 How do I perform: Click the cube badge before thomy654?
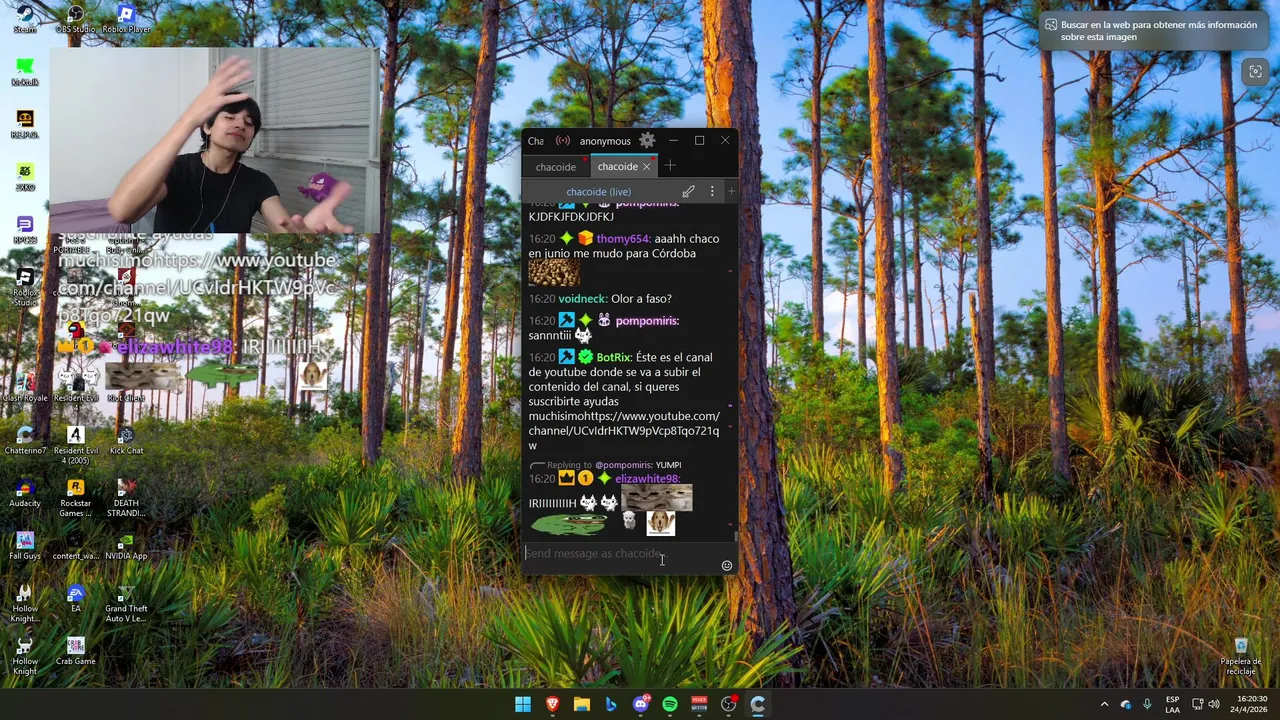point(585,239)
